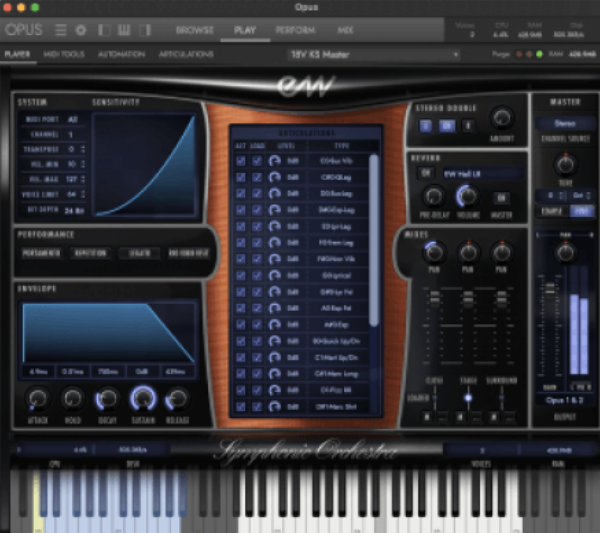Toggle Active checkbox in G0 Lyrical row
Screen dimensions: 600x533
pyautogui.click(x=240, y=275)
